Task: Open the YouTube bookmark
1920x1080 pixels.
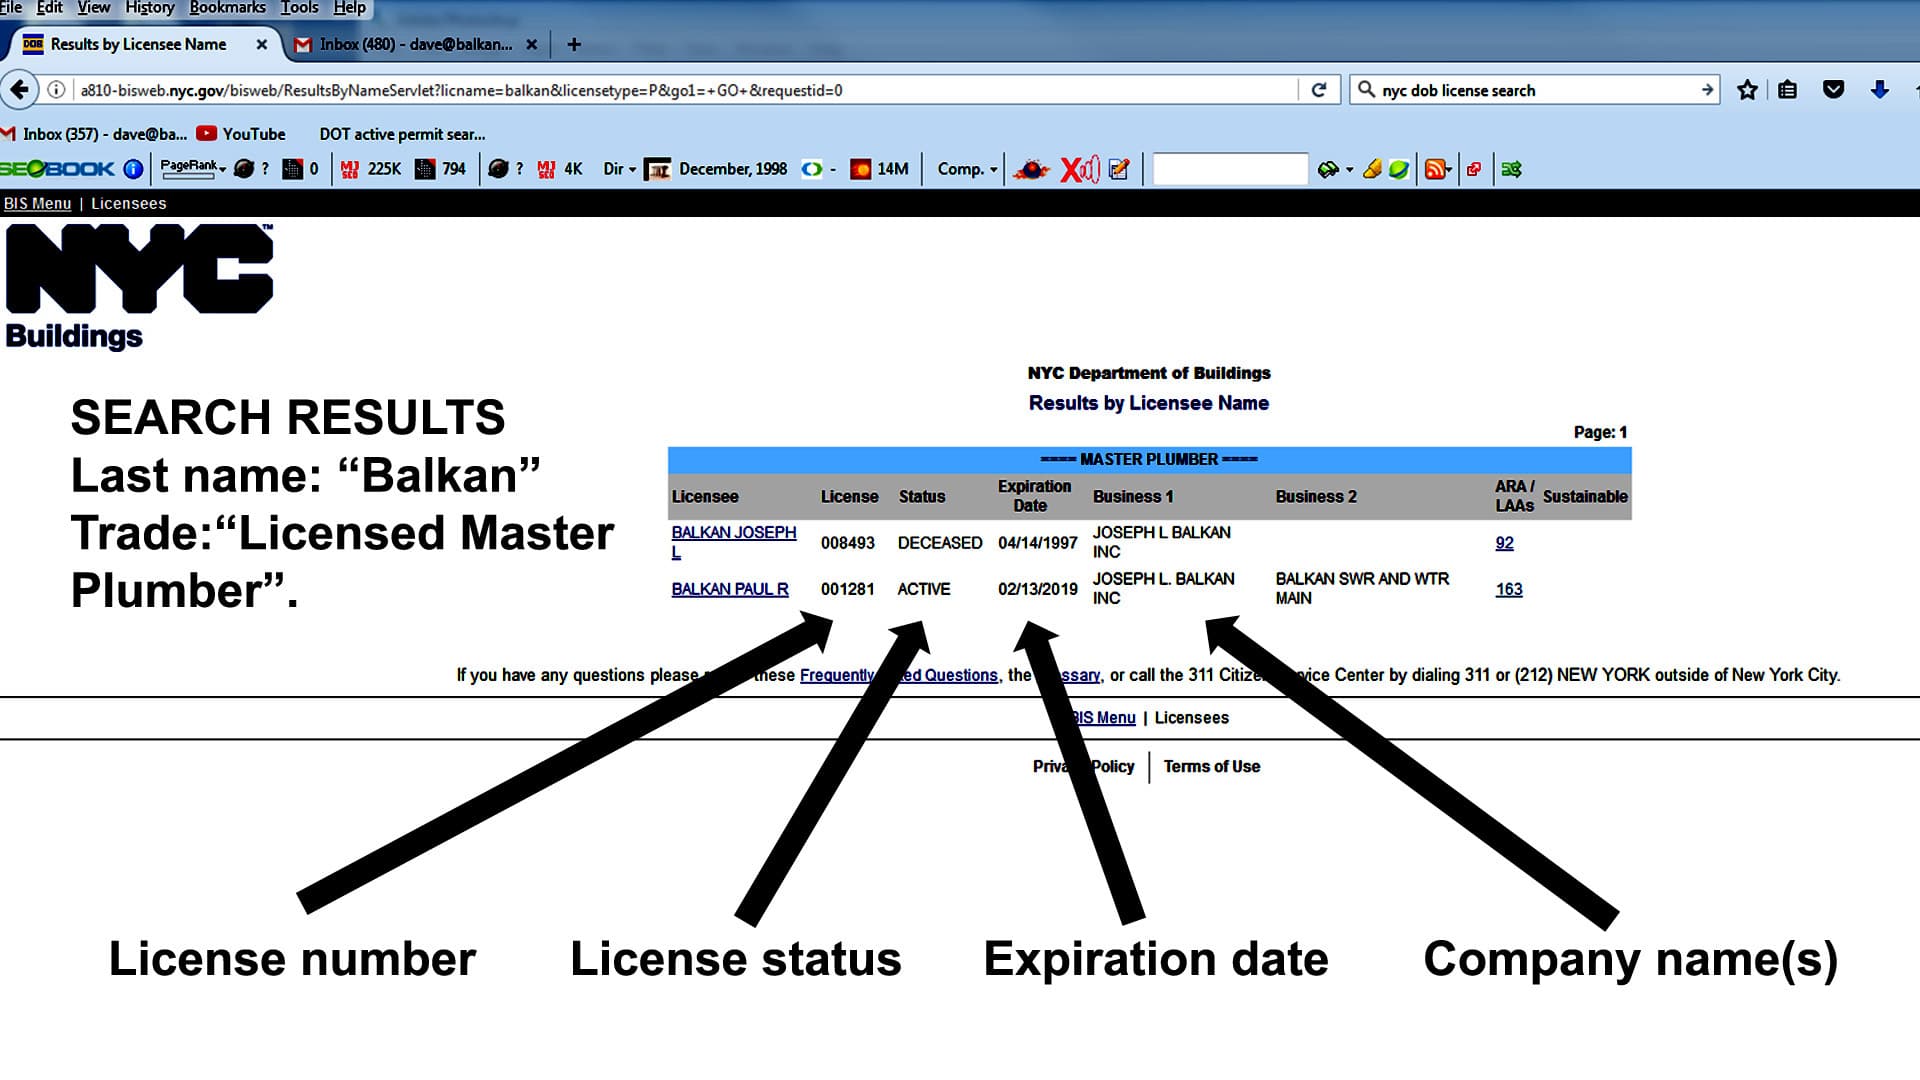Action: point(241,134)
